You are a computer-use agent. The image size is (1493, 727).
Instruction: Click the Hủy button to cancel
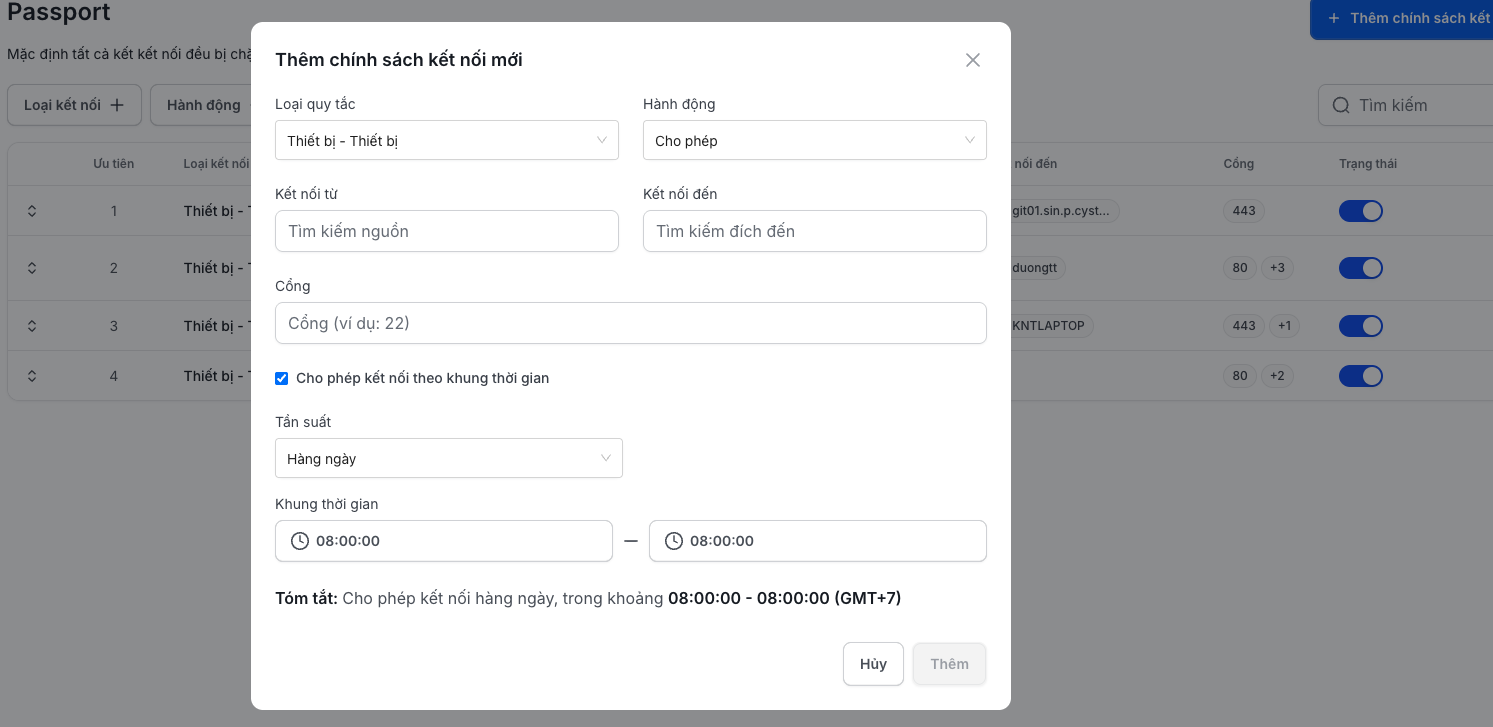click(872, 663)
